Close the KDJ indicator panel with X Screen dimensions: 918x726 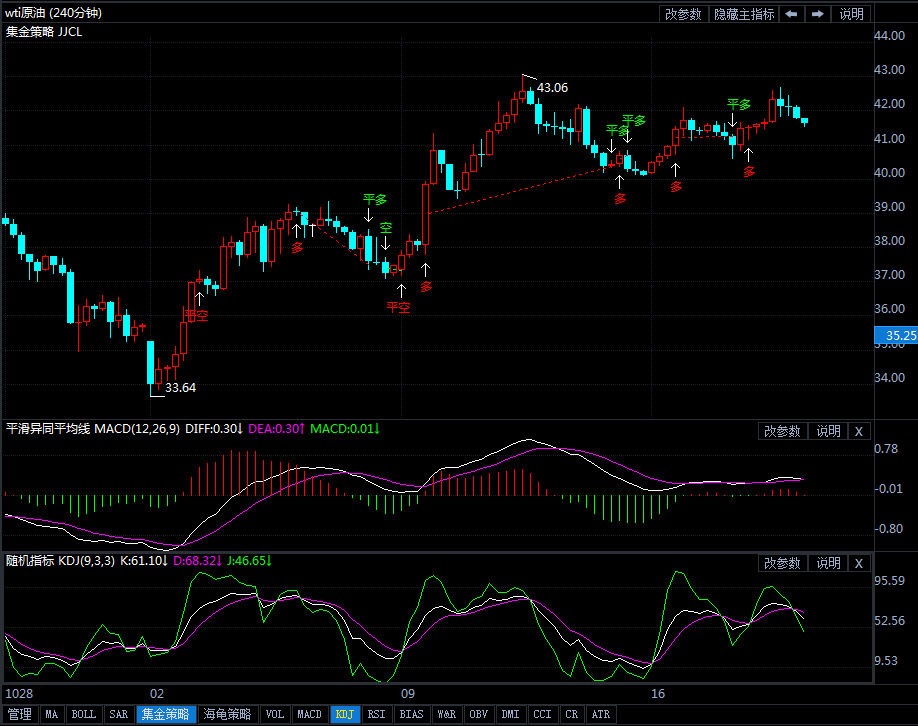[x=859, y=563]
